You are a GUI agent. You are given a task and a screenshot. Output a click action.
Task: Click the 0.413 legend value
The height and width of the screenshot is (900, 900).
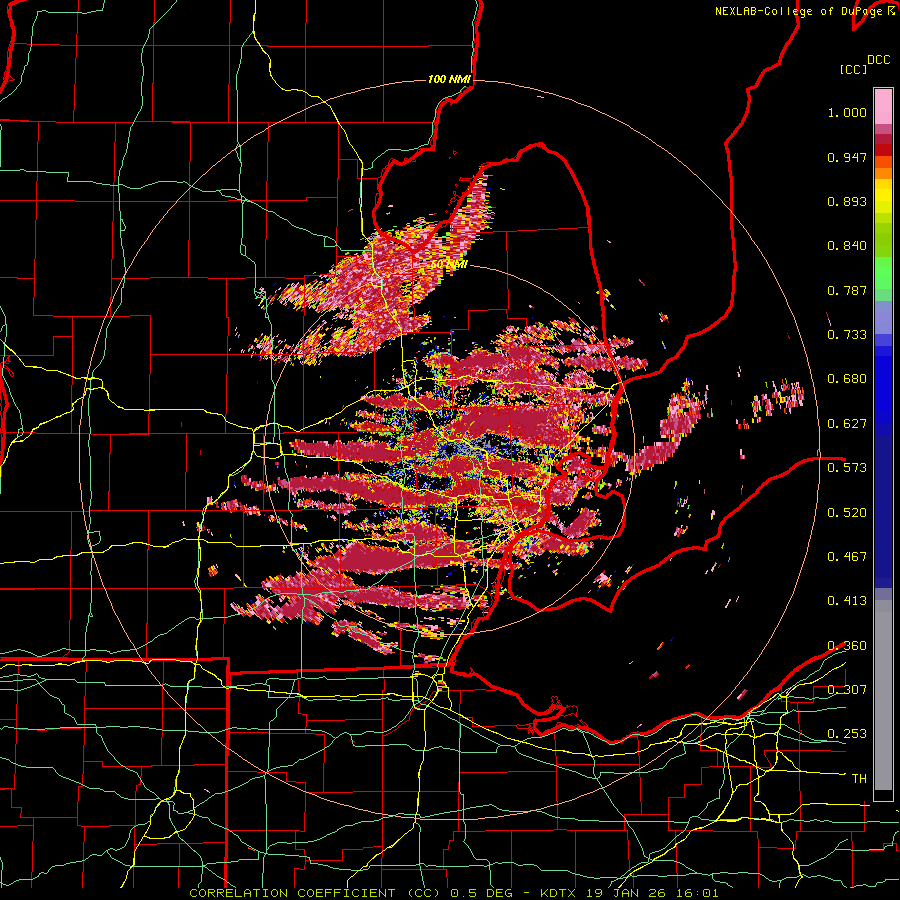pyautogui.click(x=847, y=601)
